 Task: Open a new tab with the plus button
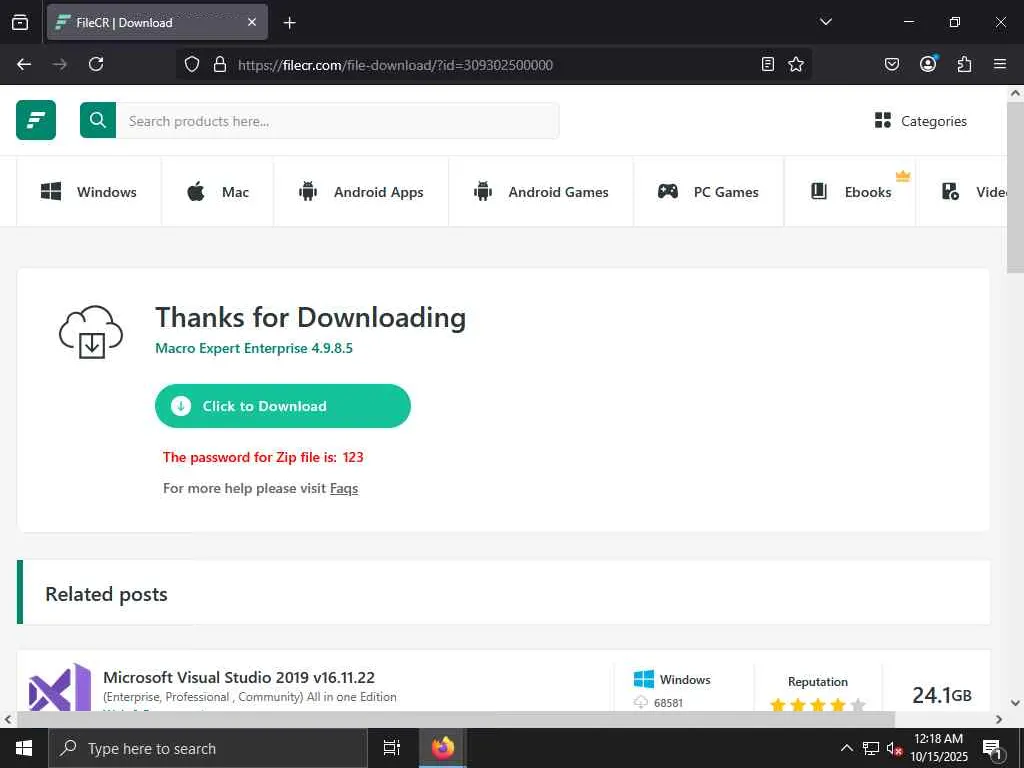point(289,23)
